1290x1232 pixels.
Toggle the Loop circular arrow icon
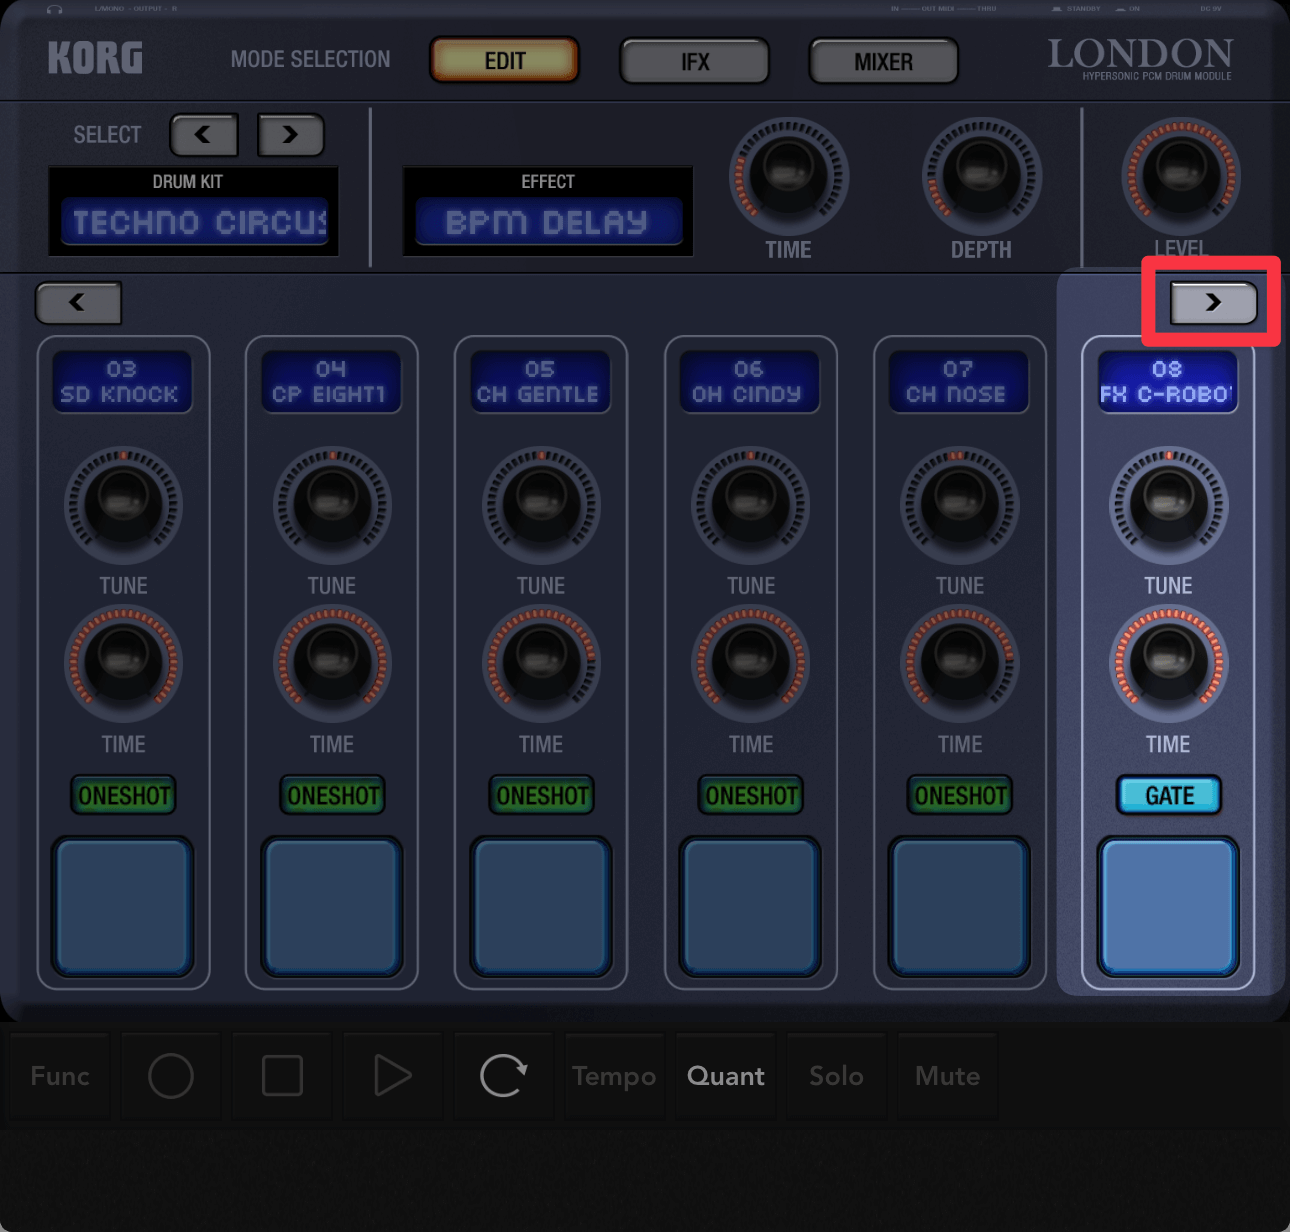coord(503,1076)
